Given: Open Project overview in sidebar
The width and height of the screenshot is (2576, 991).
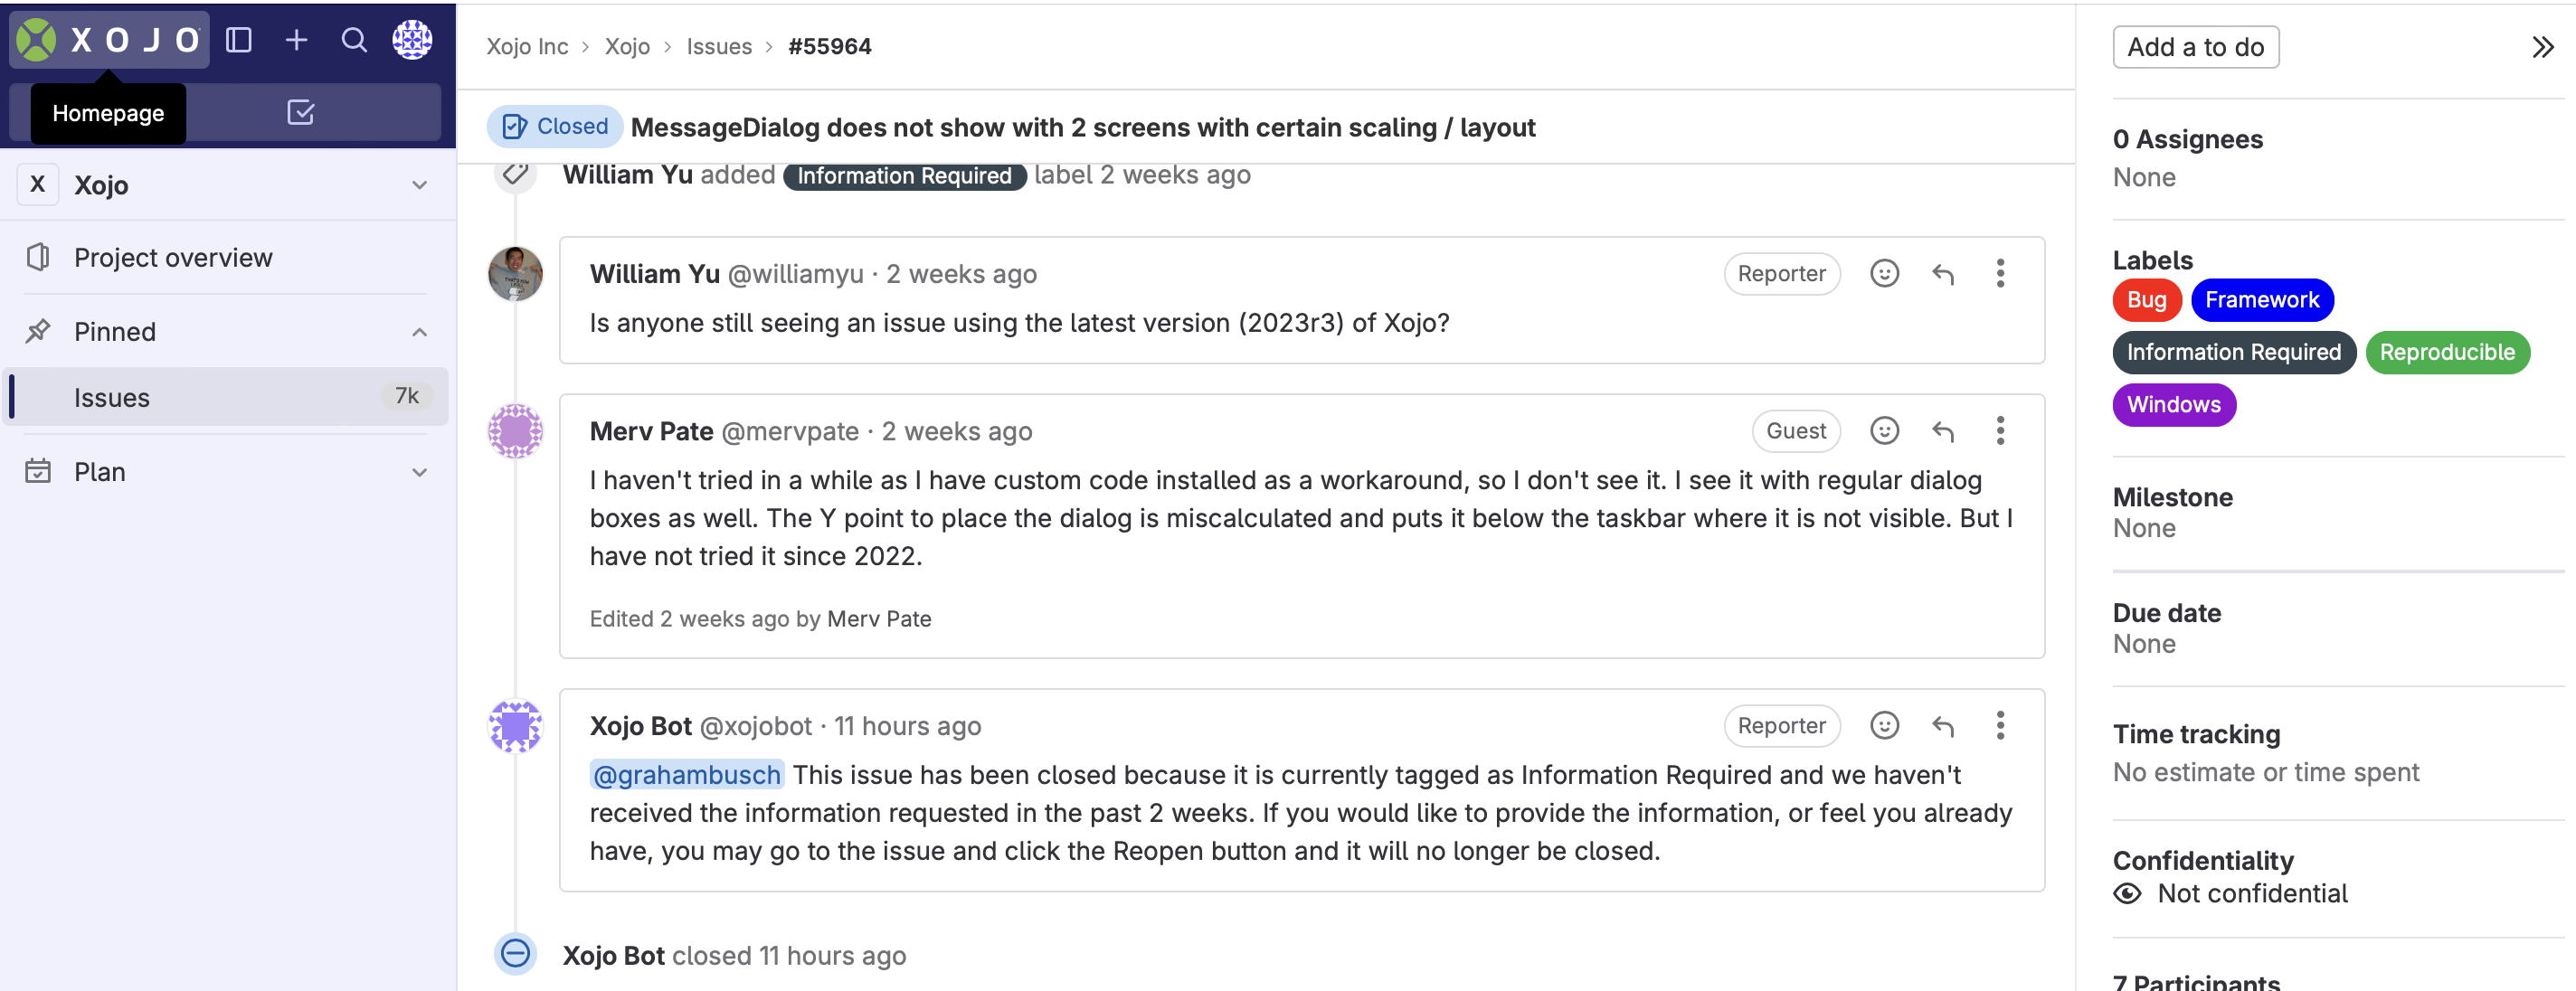Looking at the screenshot, I should (173, 258).
